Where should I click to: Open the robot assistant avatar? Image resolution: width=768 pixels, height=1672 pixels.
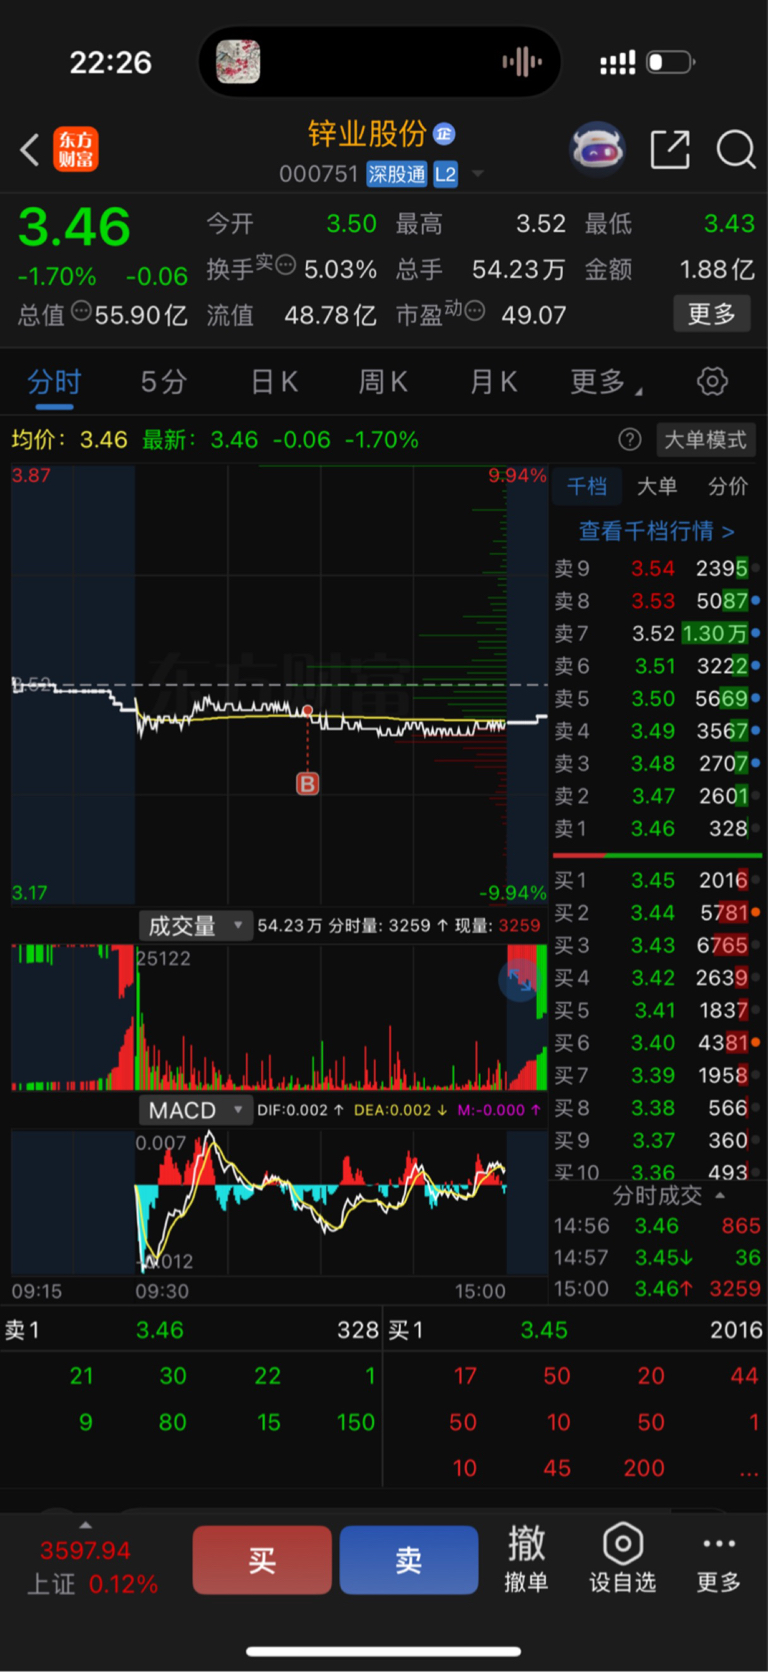(597, 150)
